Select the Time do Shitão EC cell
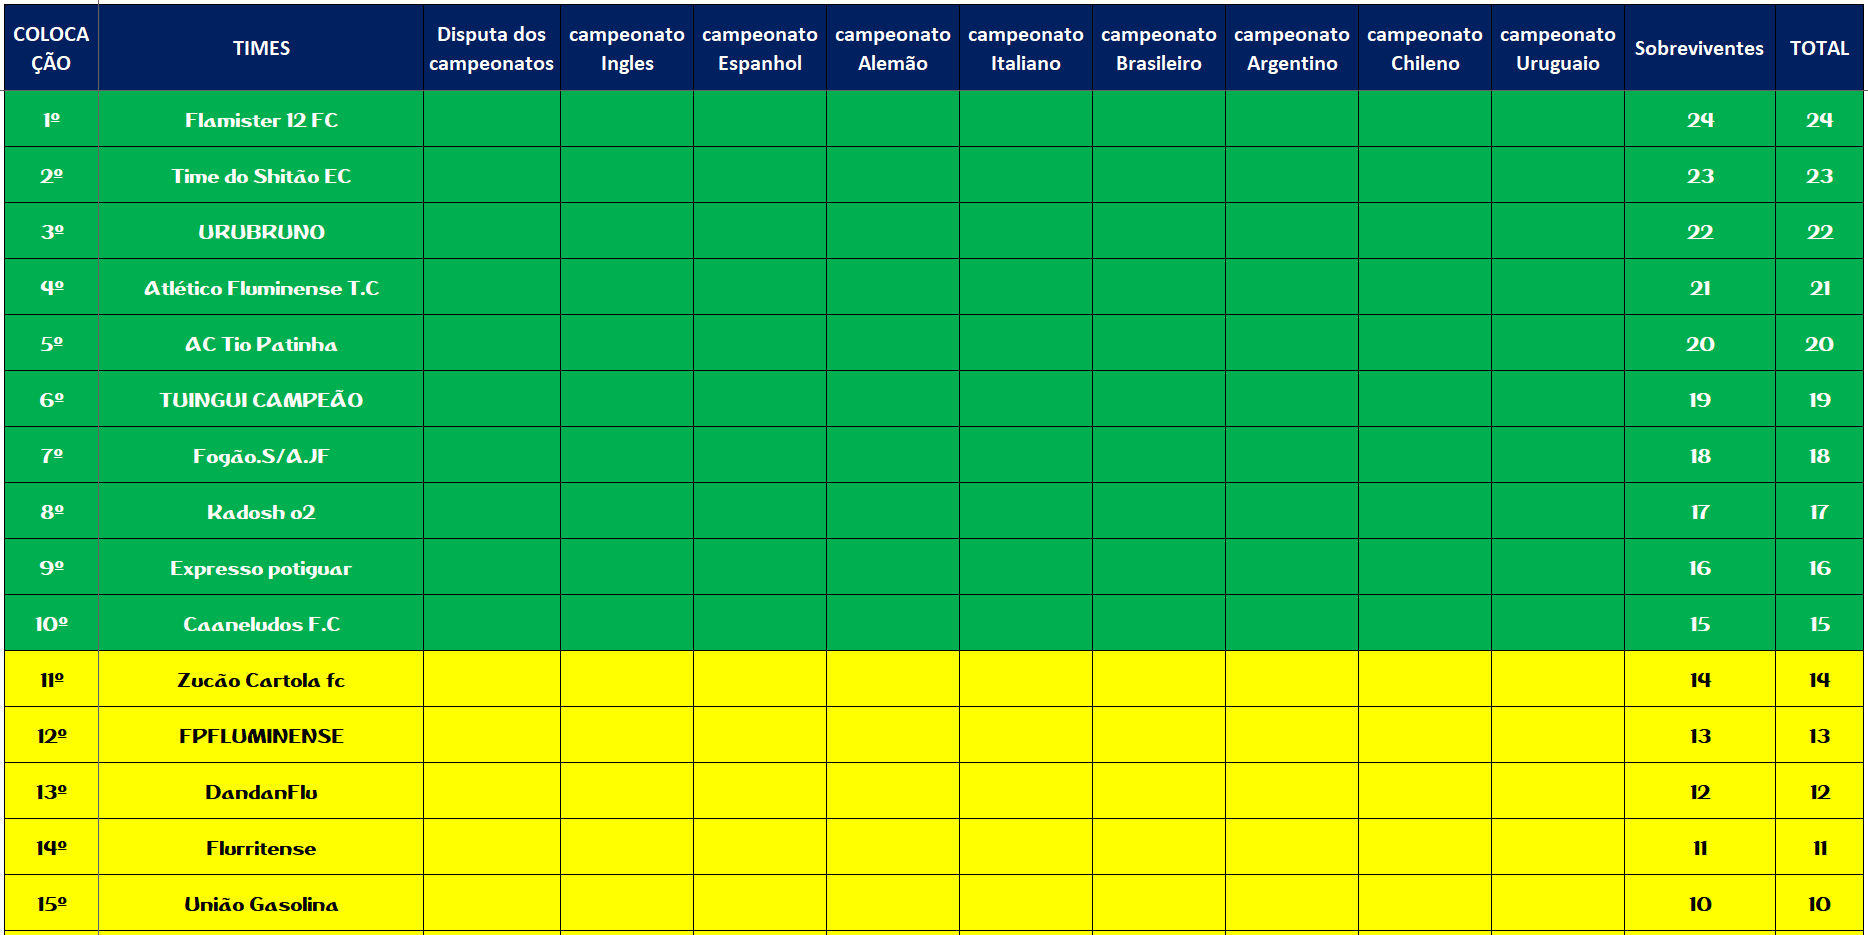The width and height of the screenshot is (1868, 935). coord(261,176)
